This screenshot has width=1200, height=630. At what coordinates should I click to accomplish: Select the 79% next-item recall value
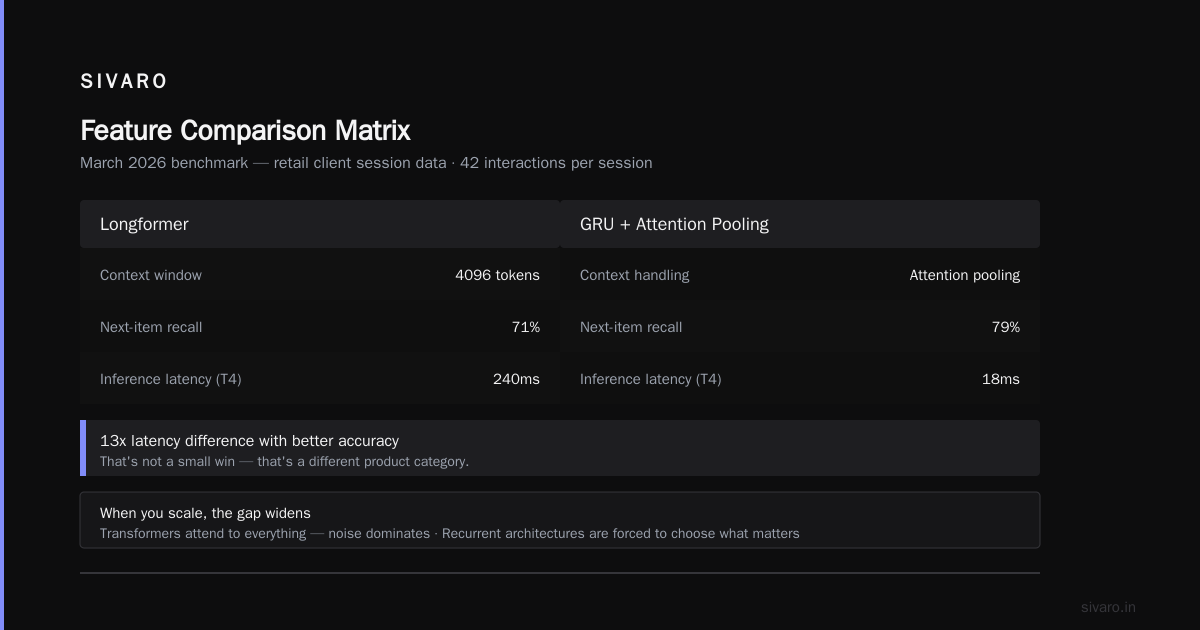click(x=1006, y=327)
